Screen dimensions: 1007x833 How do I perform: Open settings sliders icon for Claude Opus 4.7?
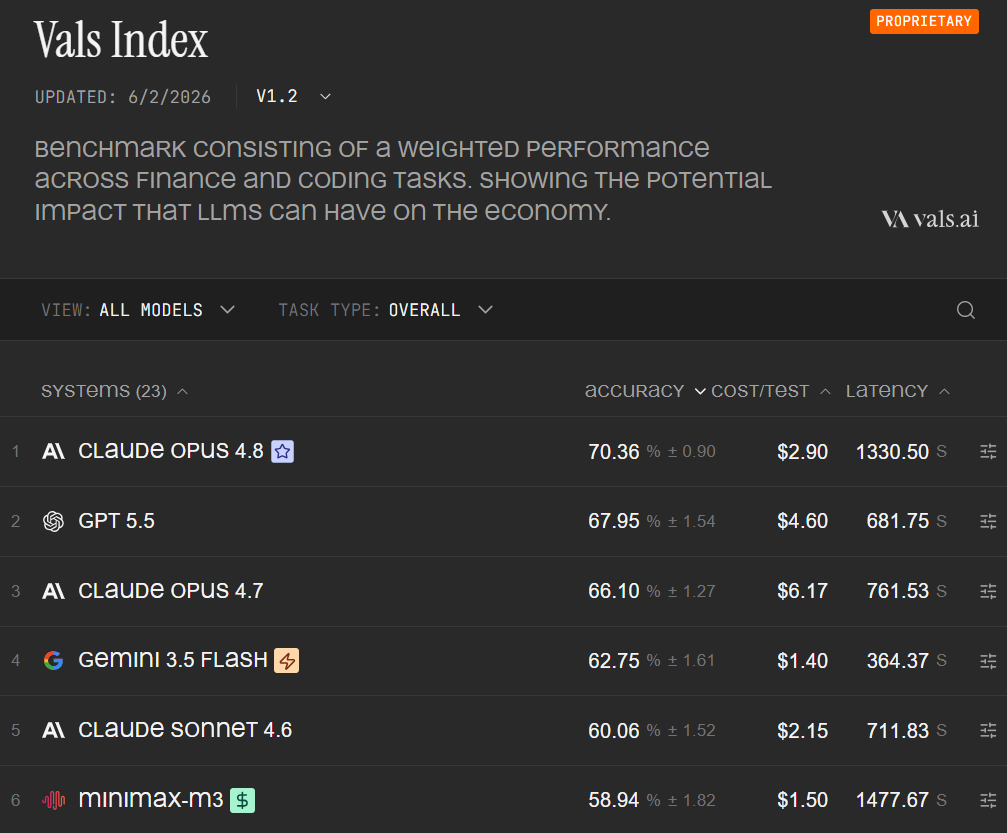[x=988, y=591]
